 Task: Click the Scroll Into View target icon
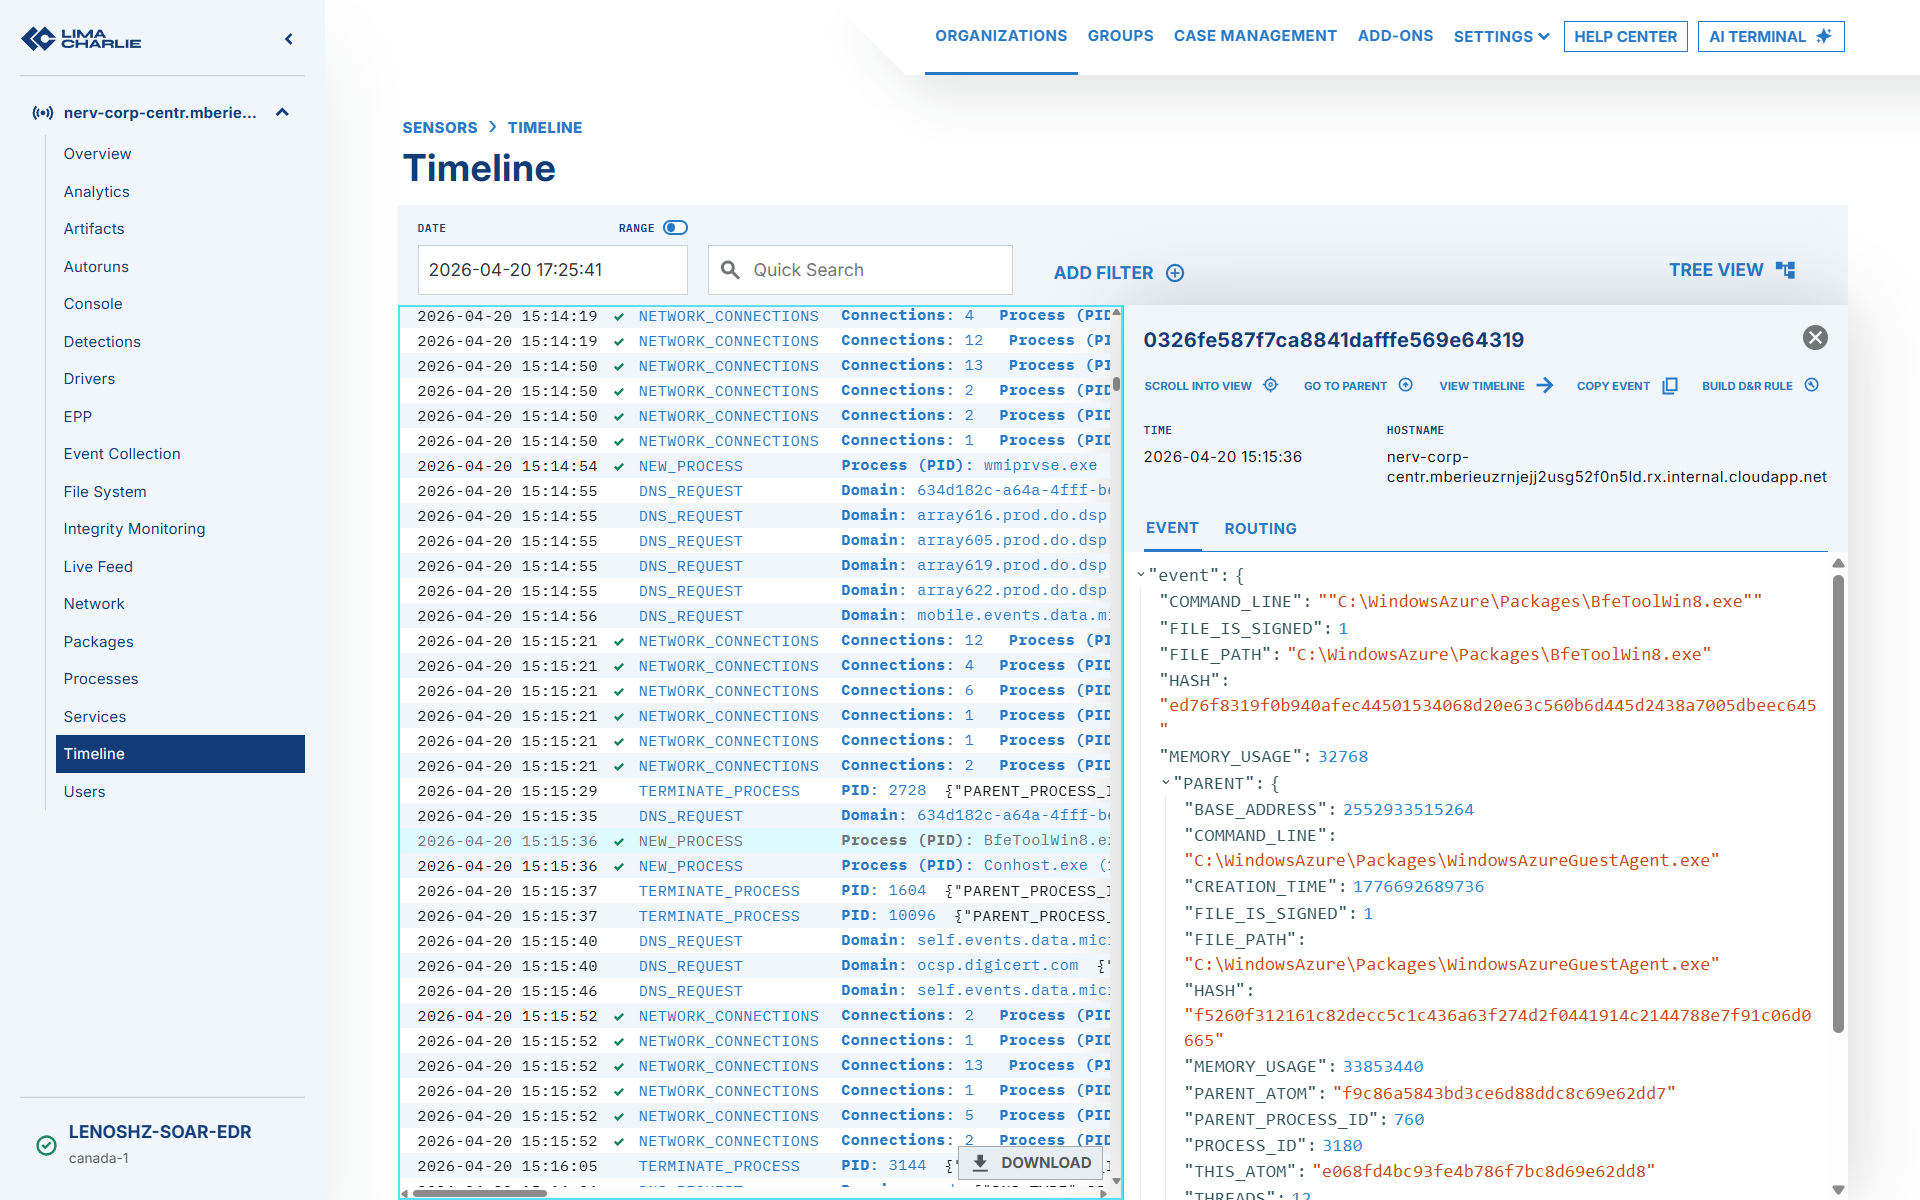[x=1270, y=385]
